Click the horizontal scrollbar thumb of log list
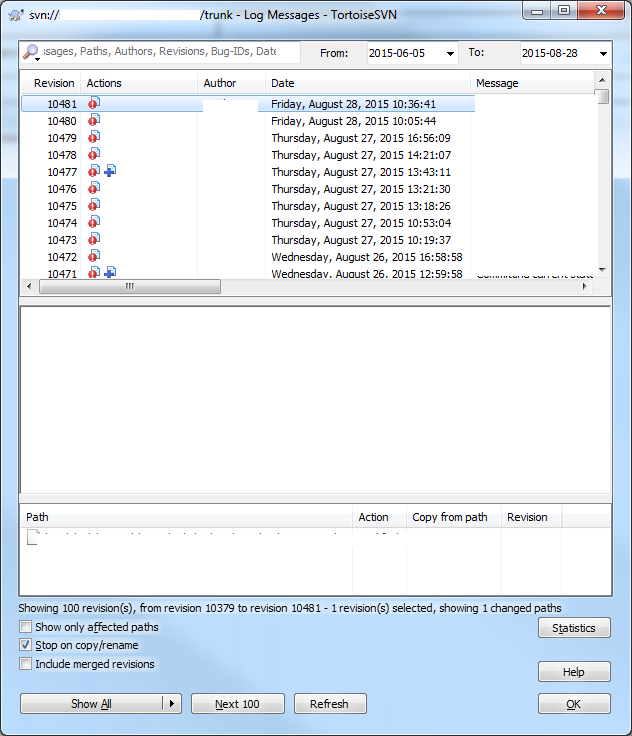 (x=130, y=286)
